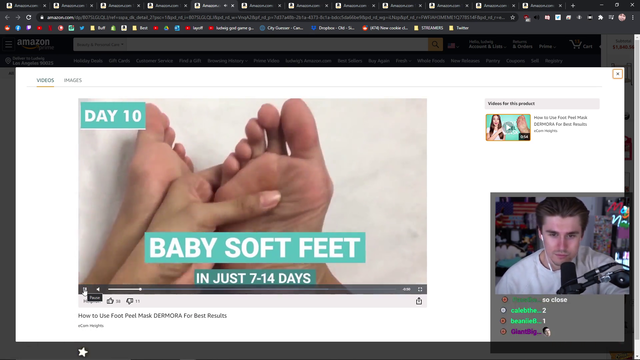The width and height of the screenshot is (640, 360).
Task: Open the Reddit bookmark icon
Action: tap(7, 28)
